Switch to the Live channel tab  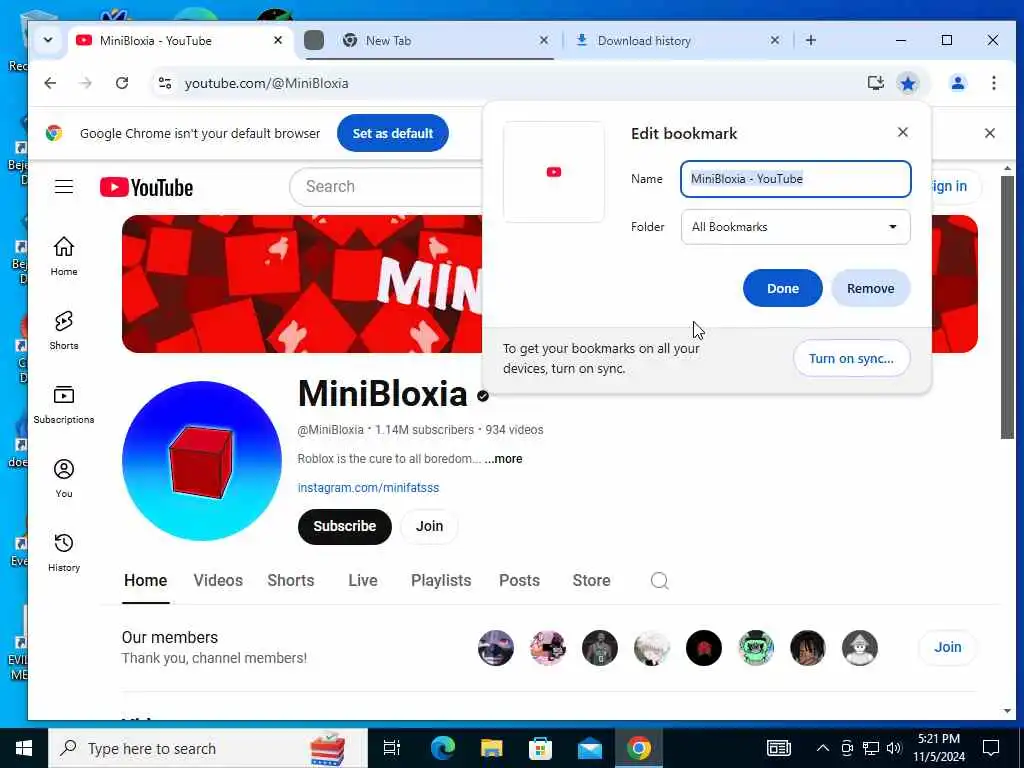coord(362,581)
